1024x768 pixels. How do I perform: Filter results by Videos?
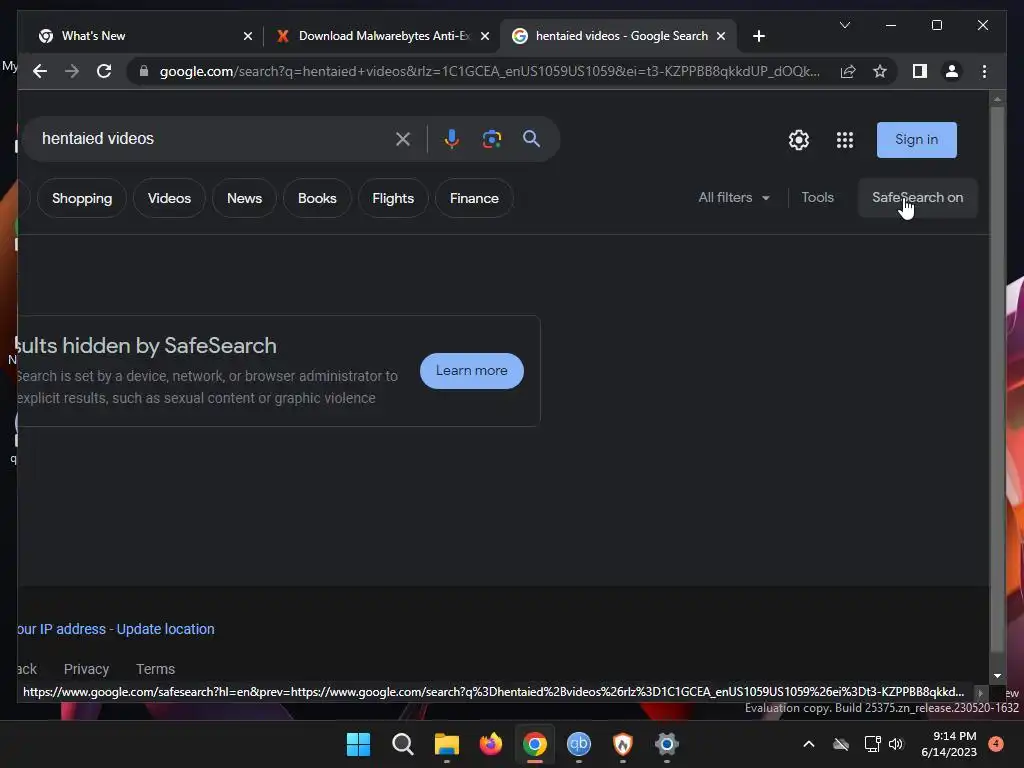click(x=169, y=198)
